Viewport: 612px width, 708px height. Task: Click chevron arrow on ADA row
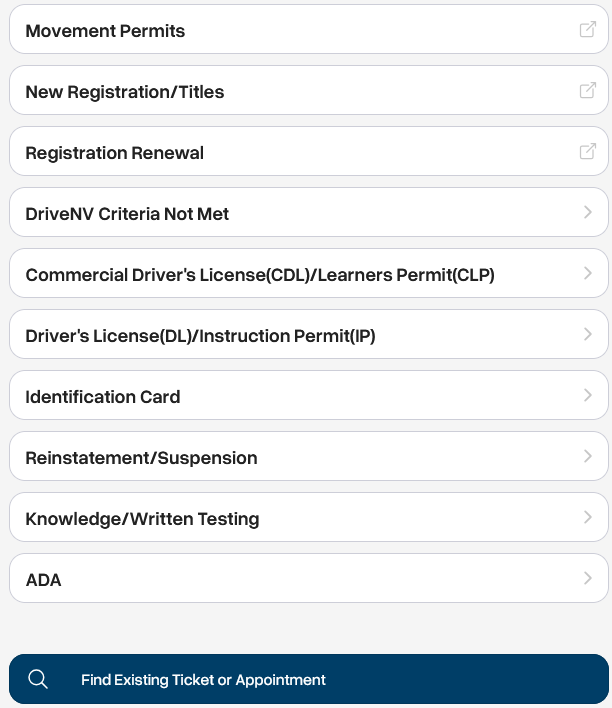pos(588,579)
